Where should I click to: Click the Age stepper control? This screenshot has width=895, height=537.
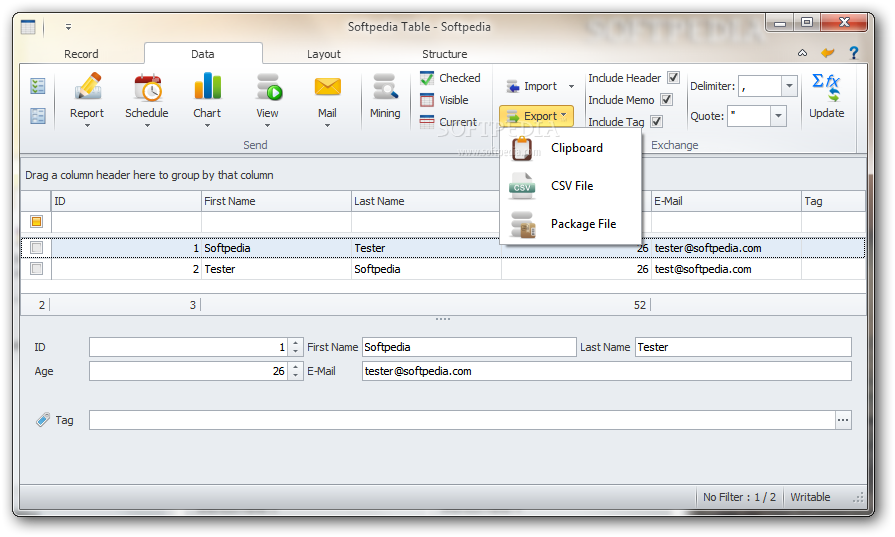[295, 371]
